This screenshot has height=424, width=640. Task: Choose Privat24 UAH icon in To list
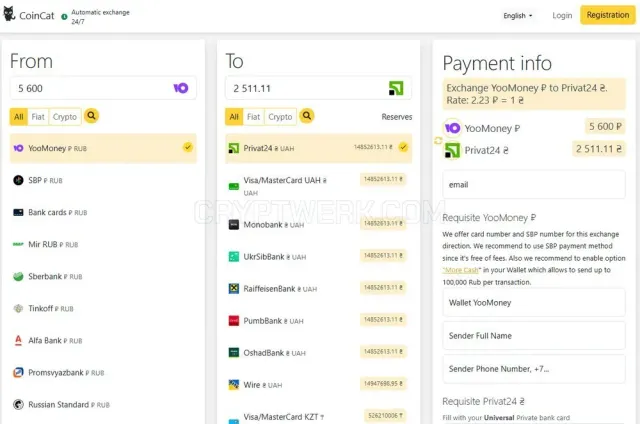click(233, 148)
